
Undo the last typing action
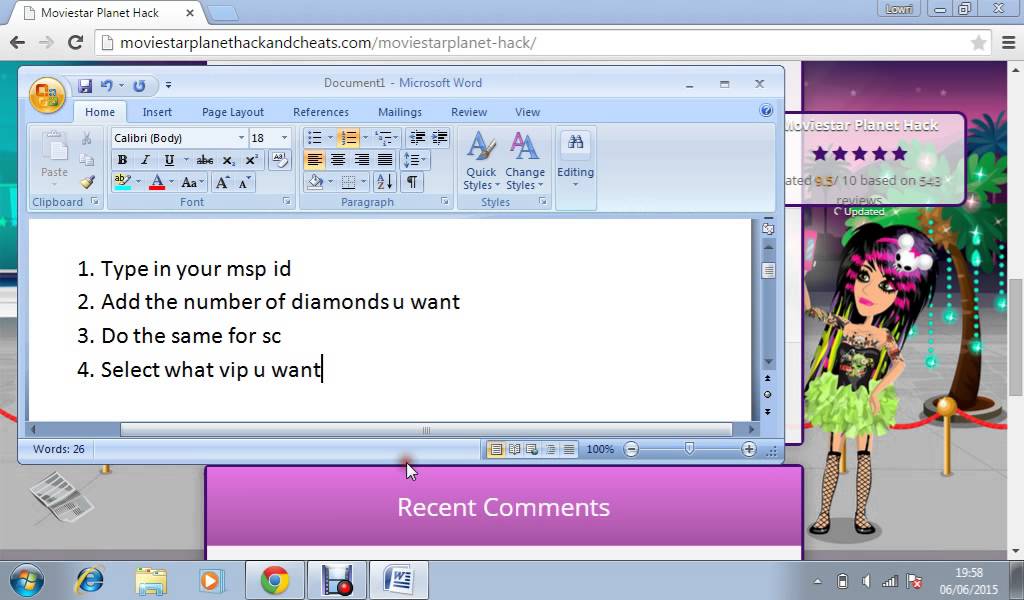tap(106, 86)
